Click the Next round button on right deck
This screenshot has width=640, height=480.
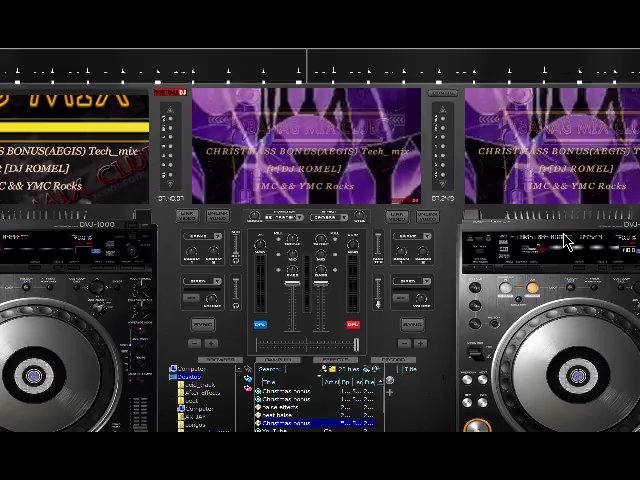pos(482,380)
